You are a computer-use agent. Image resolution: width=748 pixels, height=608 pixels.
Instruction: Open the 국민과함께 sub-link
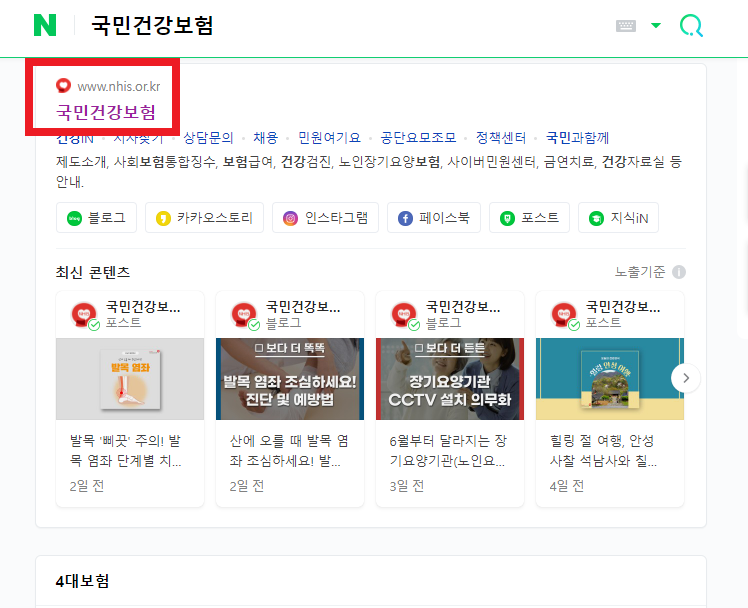577,138
